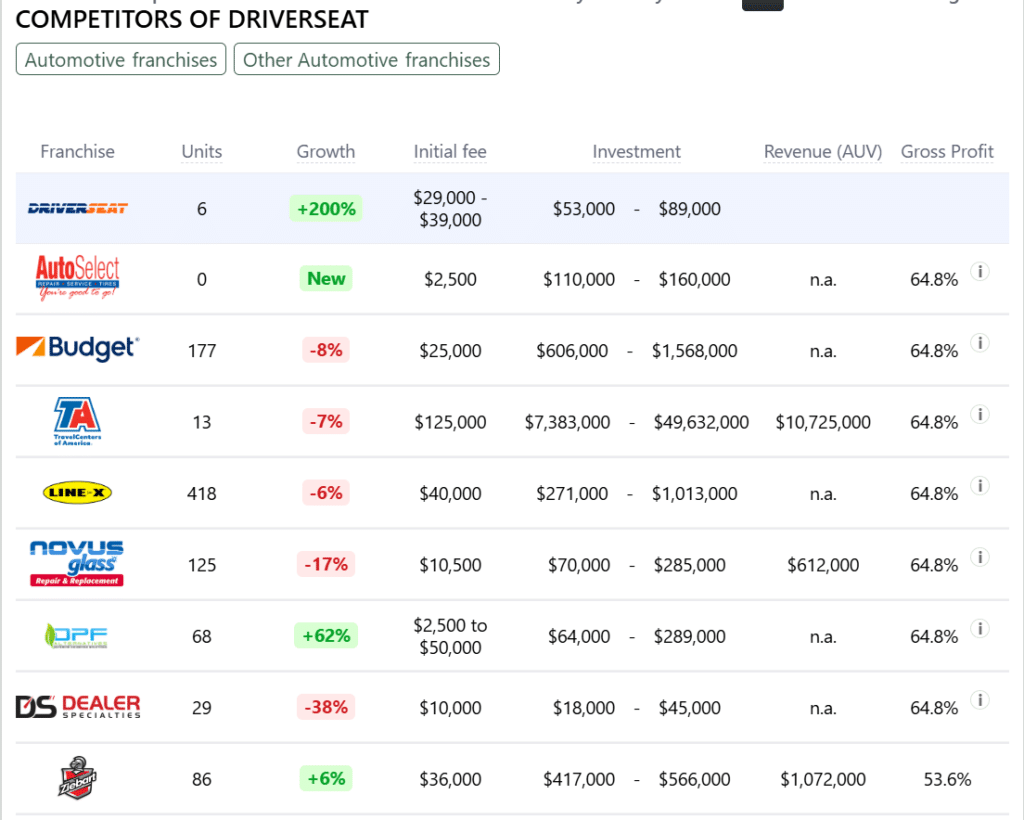Click info icon in LINE-X row
The width and height of the screenshot is (1024, 820).
(x=980, y=485)
